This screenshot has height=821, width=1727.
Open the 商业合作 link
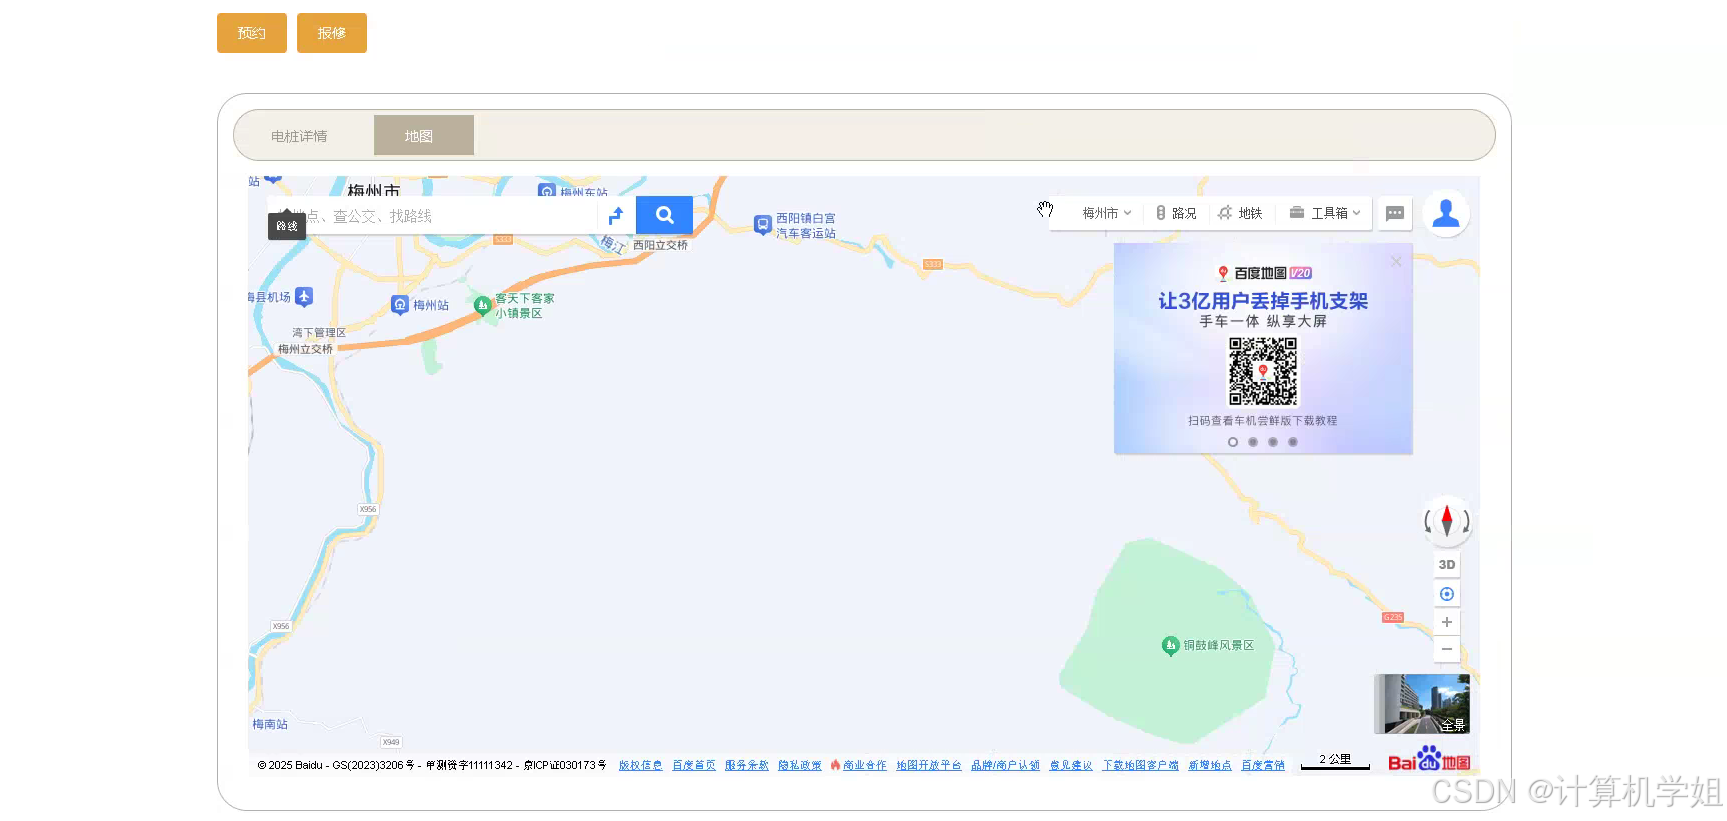tap(864, 765)
